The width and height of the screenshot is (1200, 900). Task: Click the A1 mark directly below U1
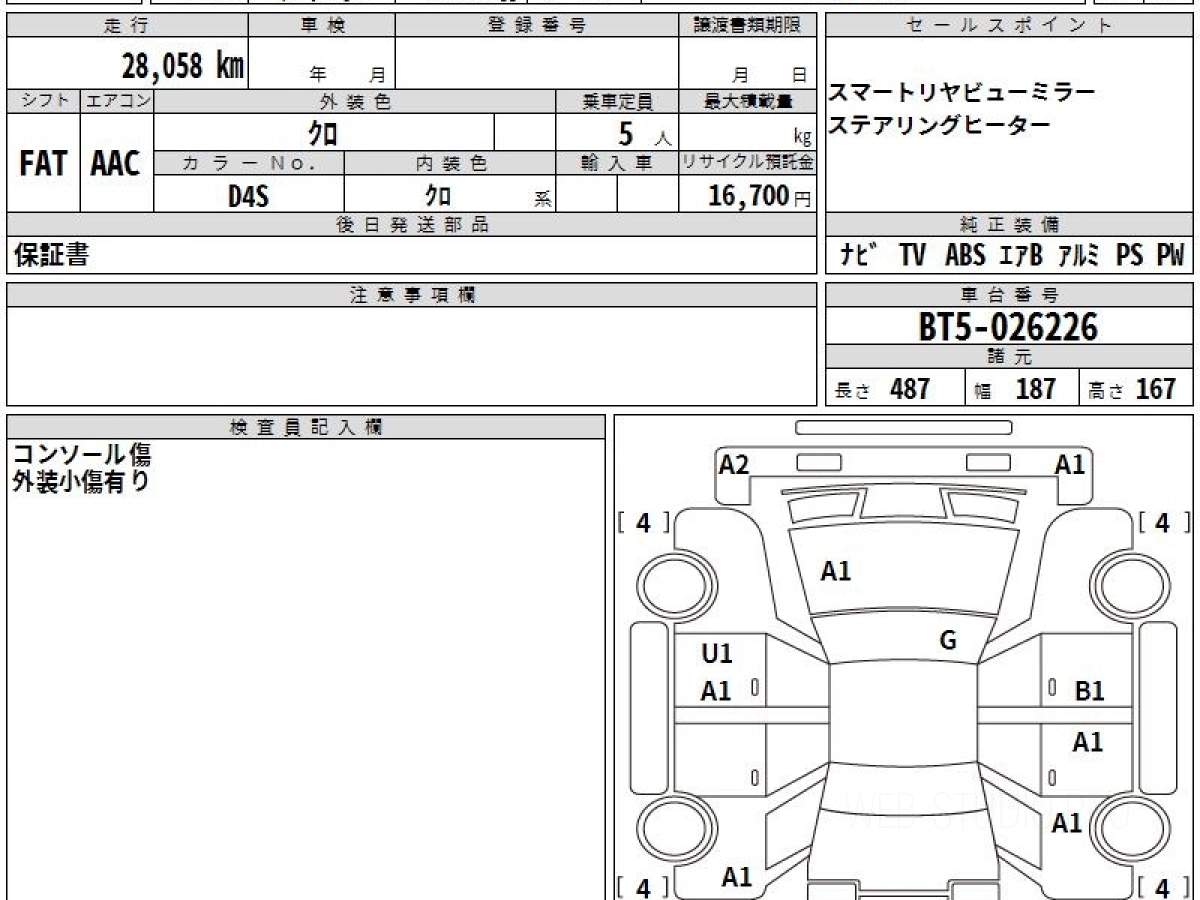(x=716, y=691)
